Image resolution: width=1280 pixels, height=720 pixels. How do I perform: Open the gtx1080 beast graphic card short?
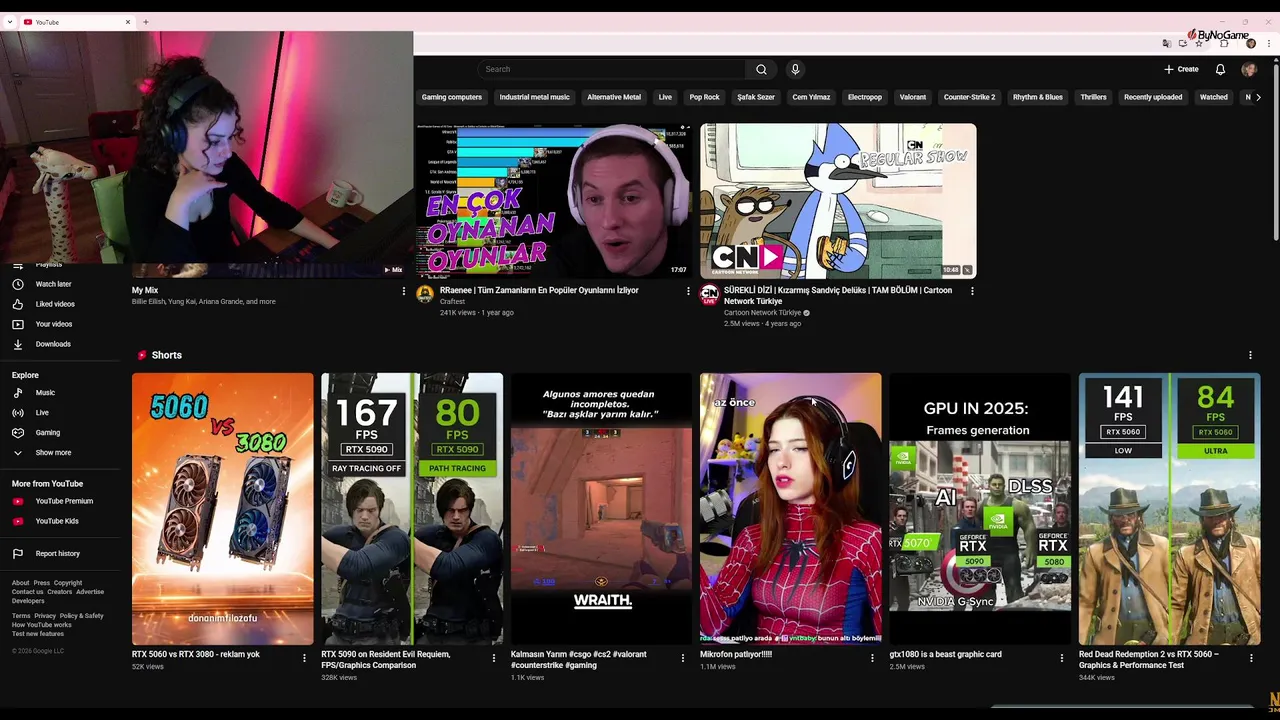pyautogui.click(x=980, y=509)
